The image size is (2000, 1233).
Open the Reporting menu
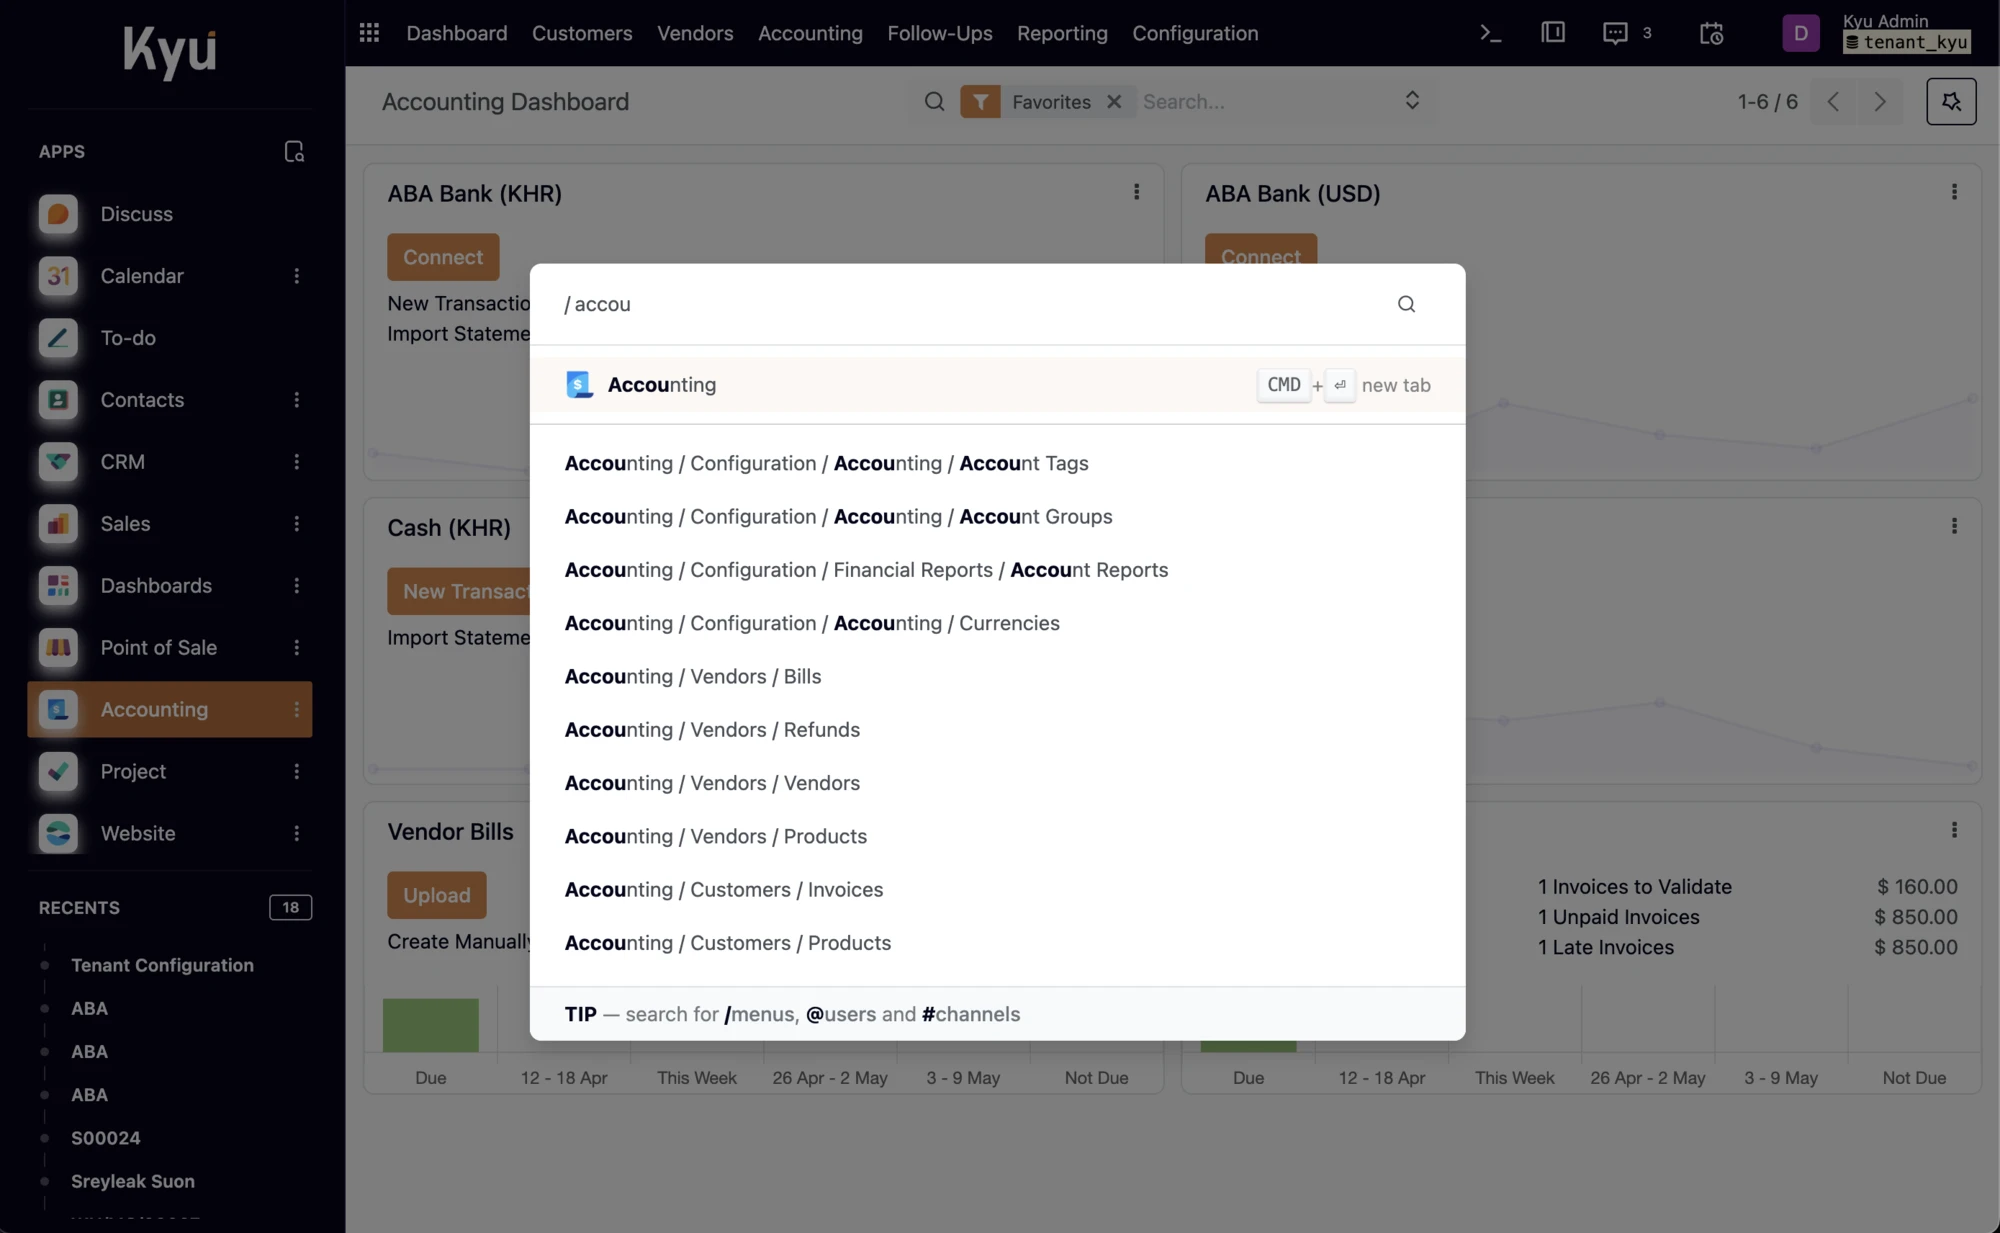[1062, 33]
